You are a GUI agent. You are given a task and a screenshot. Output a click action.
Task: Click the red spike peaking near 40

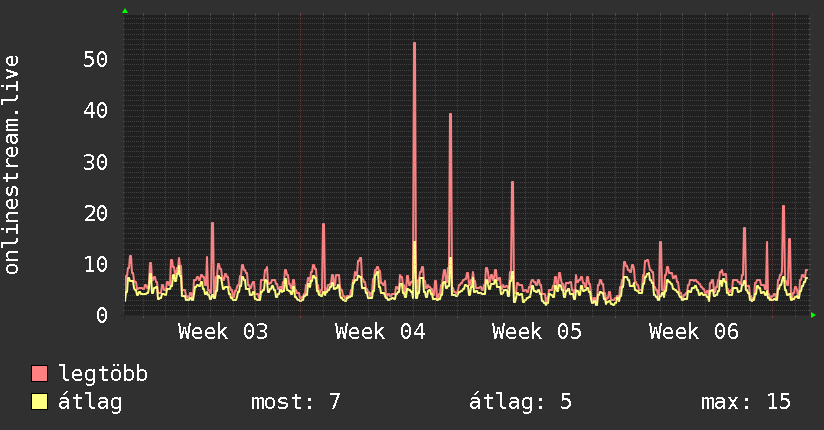point(450,184)
